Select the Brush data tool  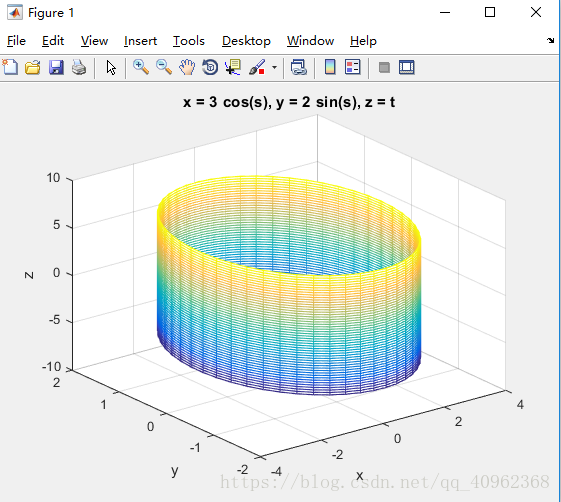coord(257,67)
